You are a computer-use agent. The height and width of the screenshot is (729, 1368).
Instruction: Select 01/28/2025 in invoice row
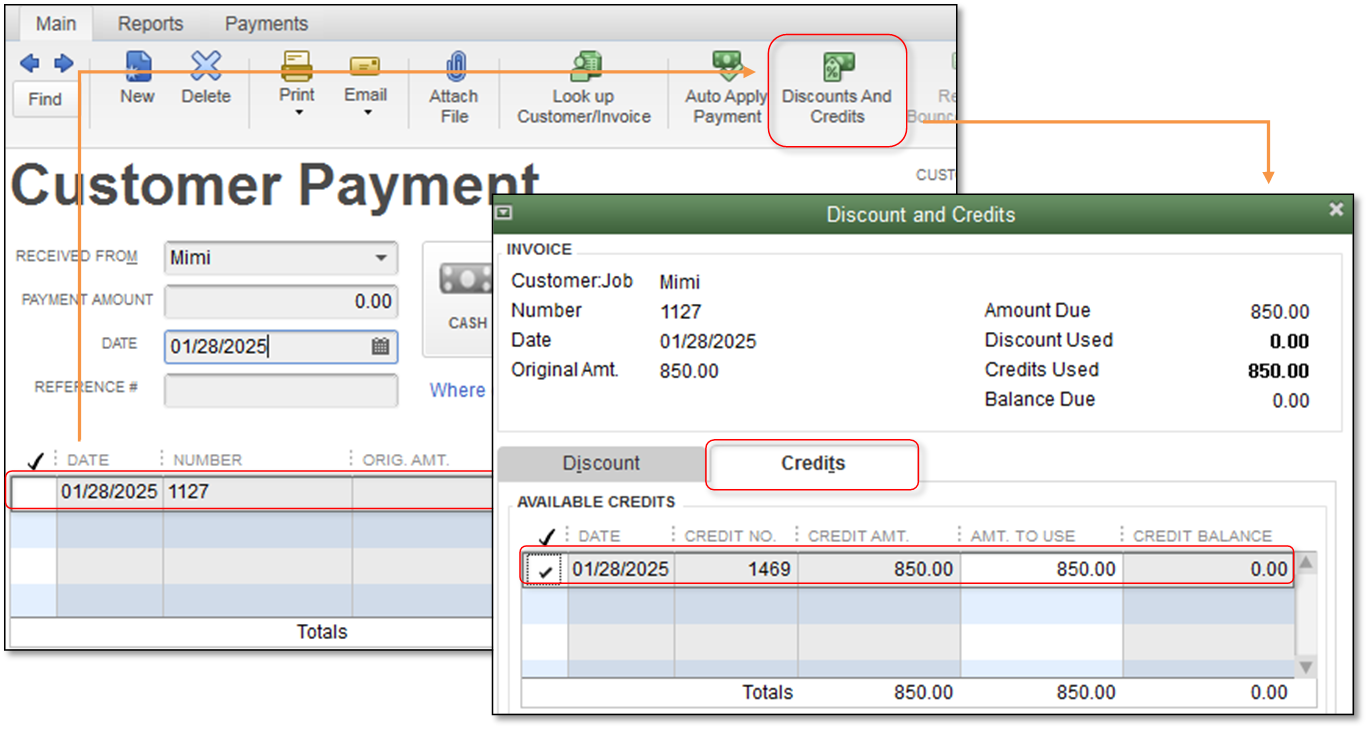[x=109, y=492]
